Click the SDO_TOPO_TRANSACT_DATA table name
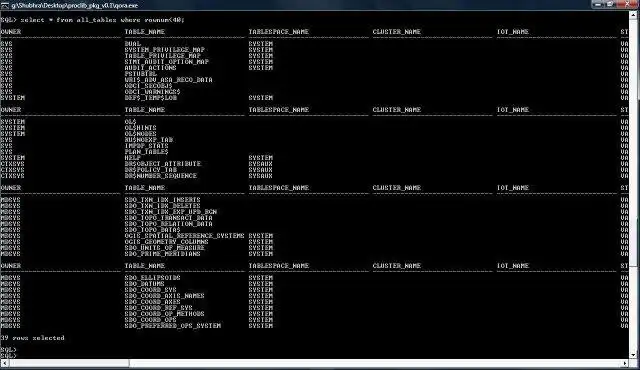640x370 pixels. [x=169, y=218]
